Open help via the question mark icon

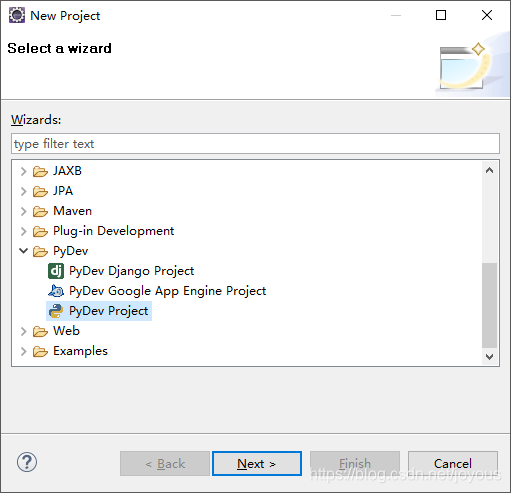[x=27, y=462]
